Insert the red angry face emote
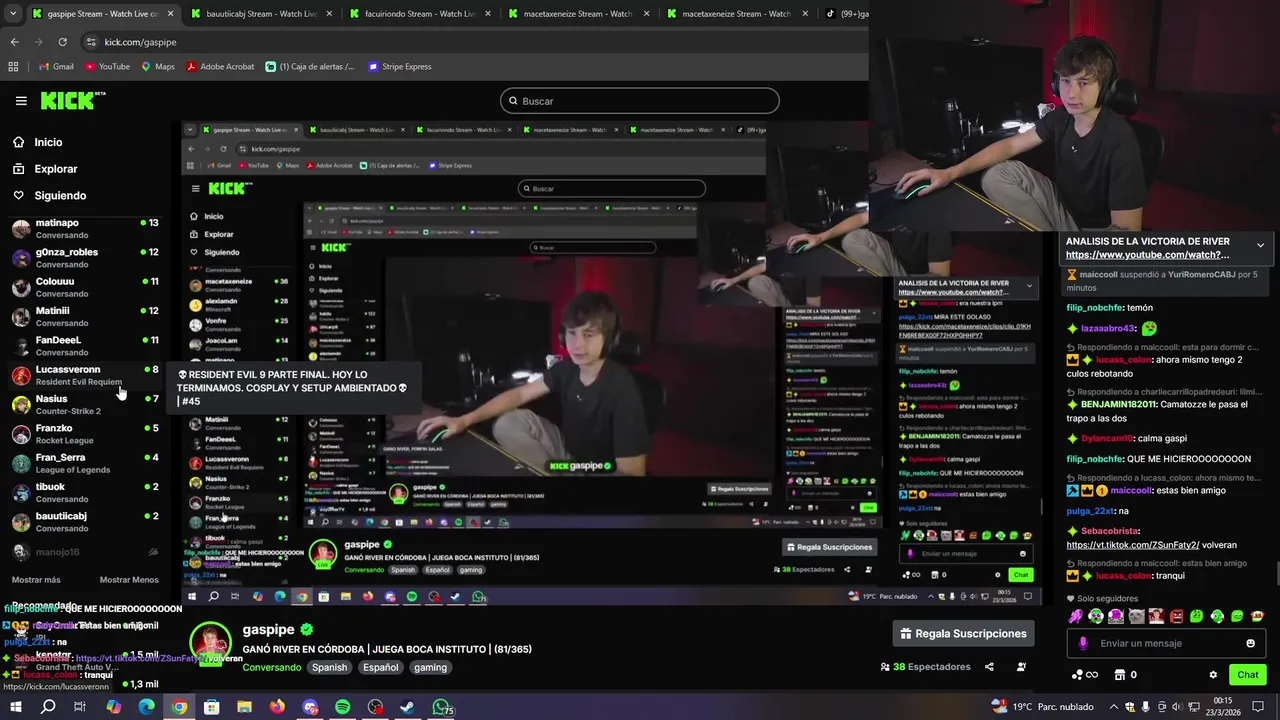 [x=1176, y=616]
